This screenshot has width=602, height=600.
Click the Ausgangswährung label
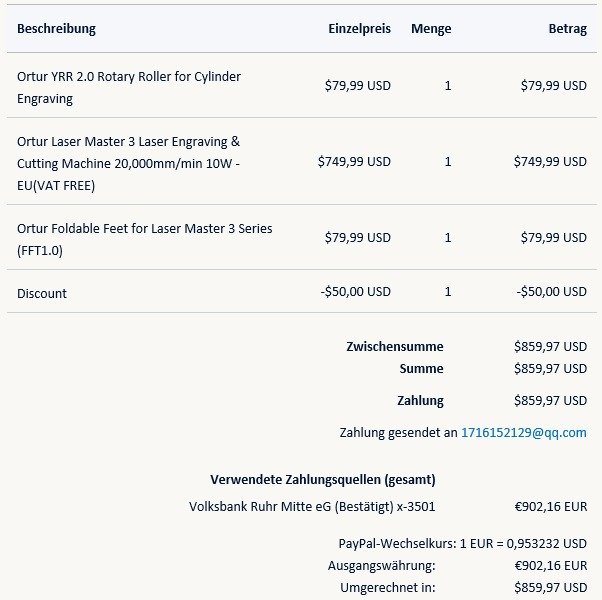[387, 566]
